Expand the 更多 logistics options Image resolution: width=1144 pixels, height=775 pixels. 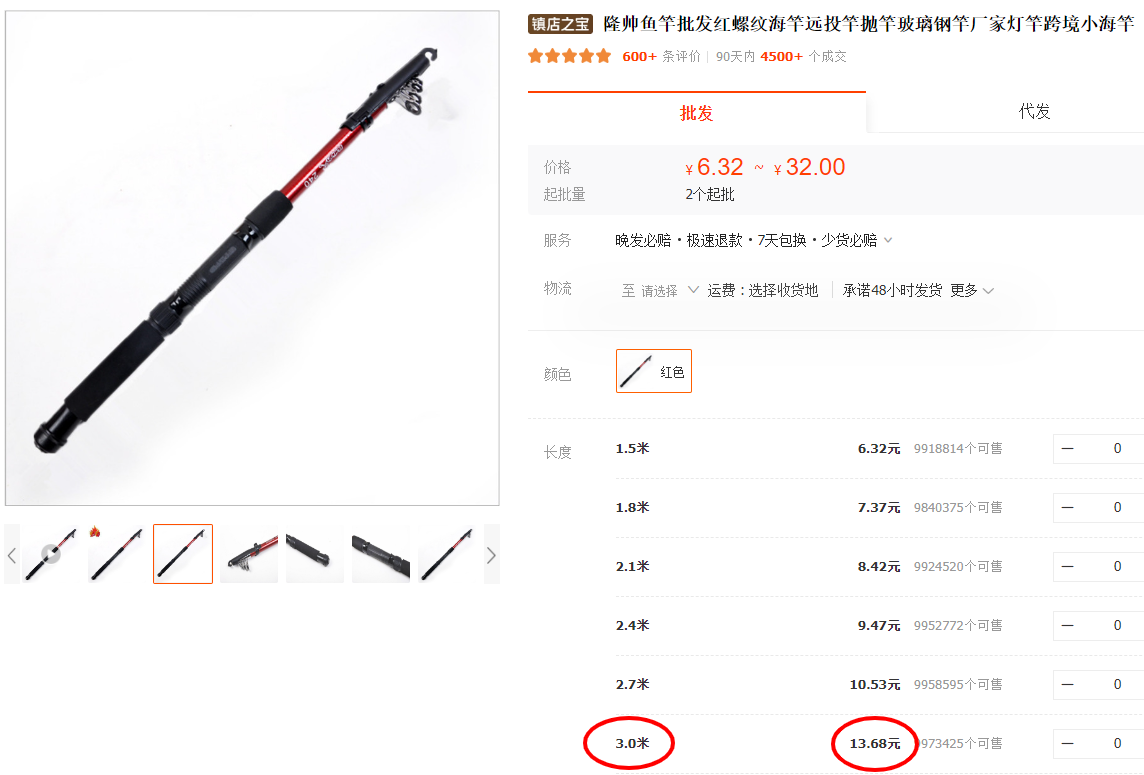972,290
